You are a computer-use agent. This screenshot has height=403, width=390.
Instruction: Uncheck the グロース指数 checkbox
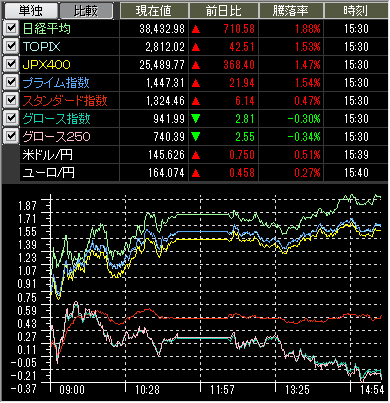tap(11, 118)
